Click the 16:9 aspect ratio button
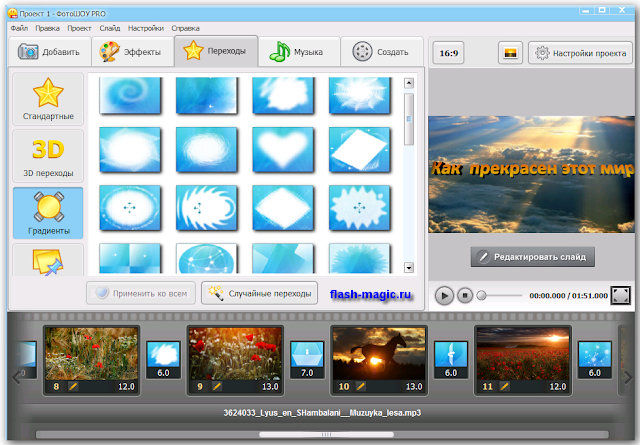This screenshot has width=640, height=445. tap(449, 53)
